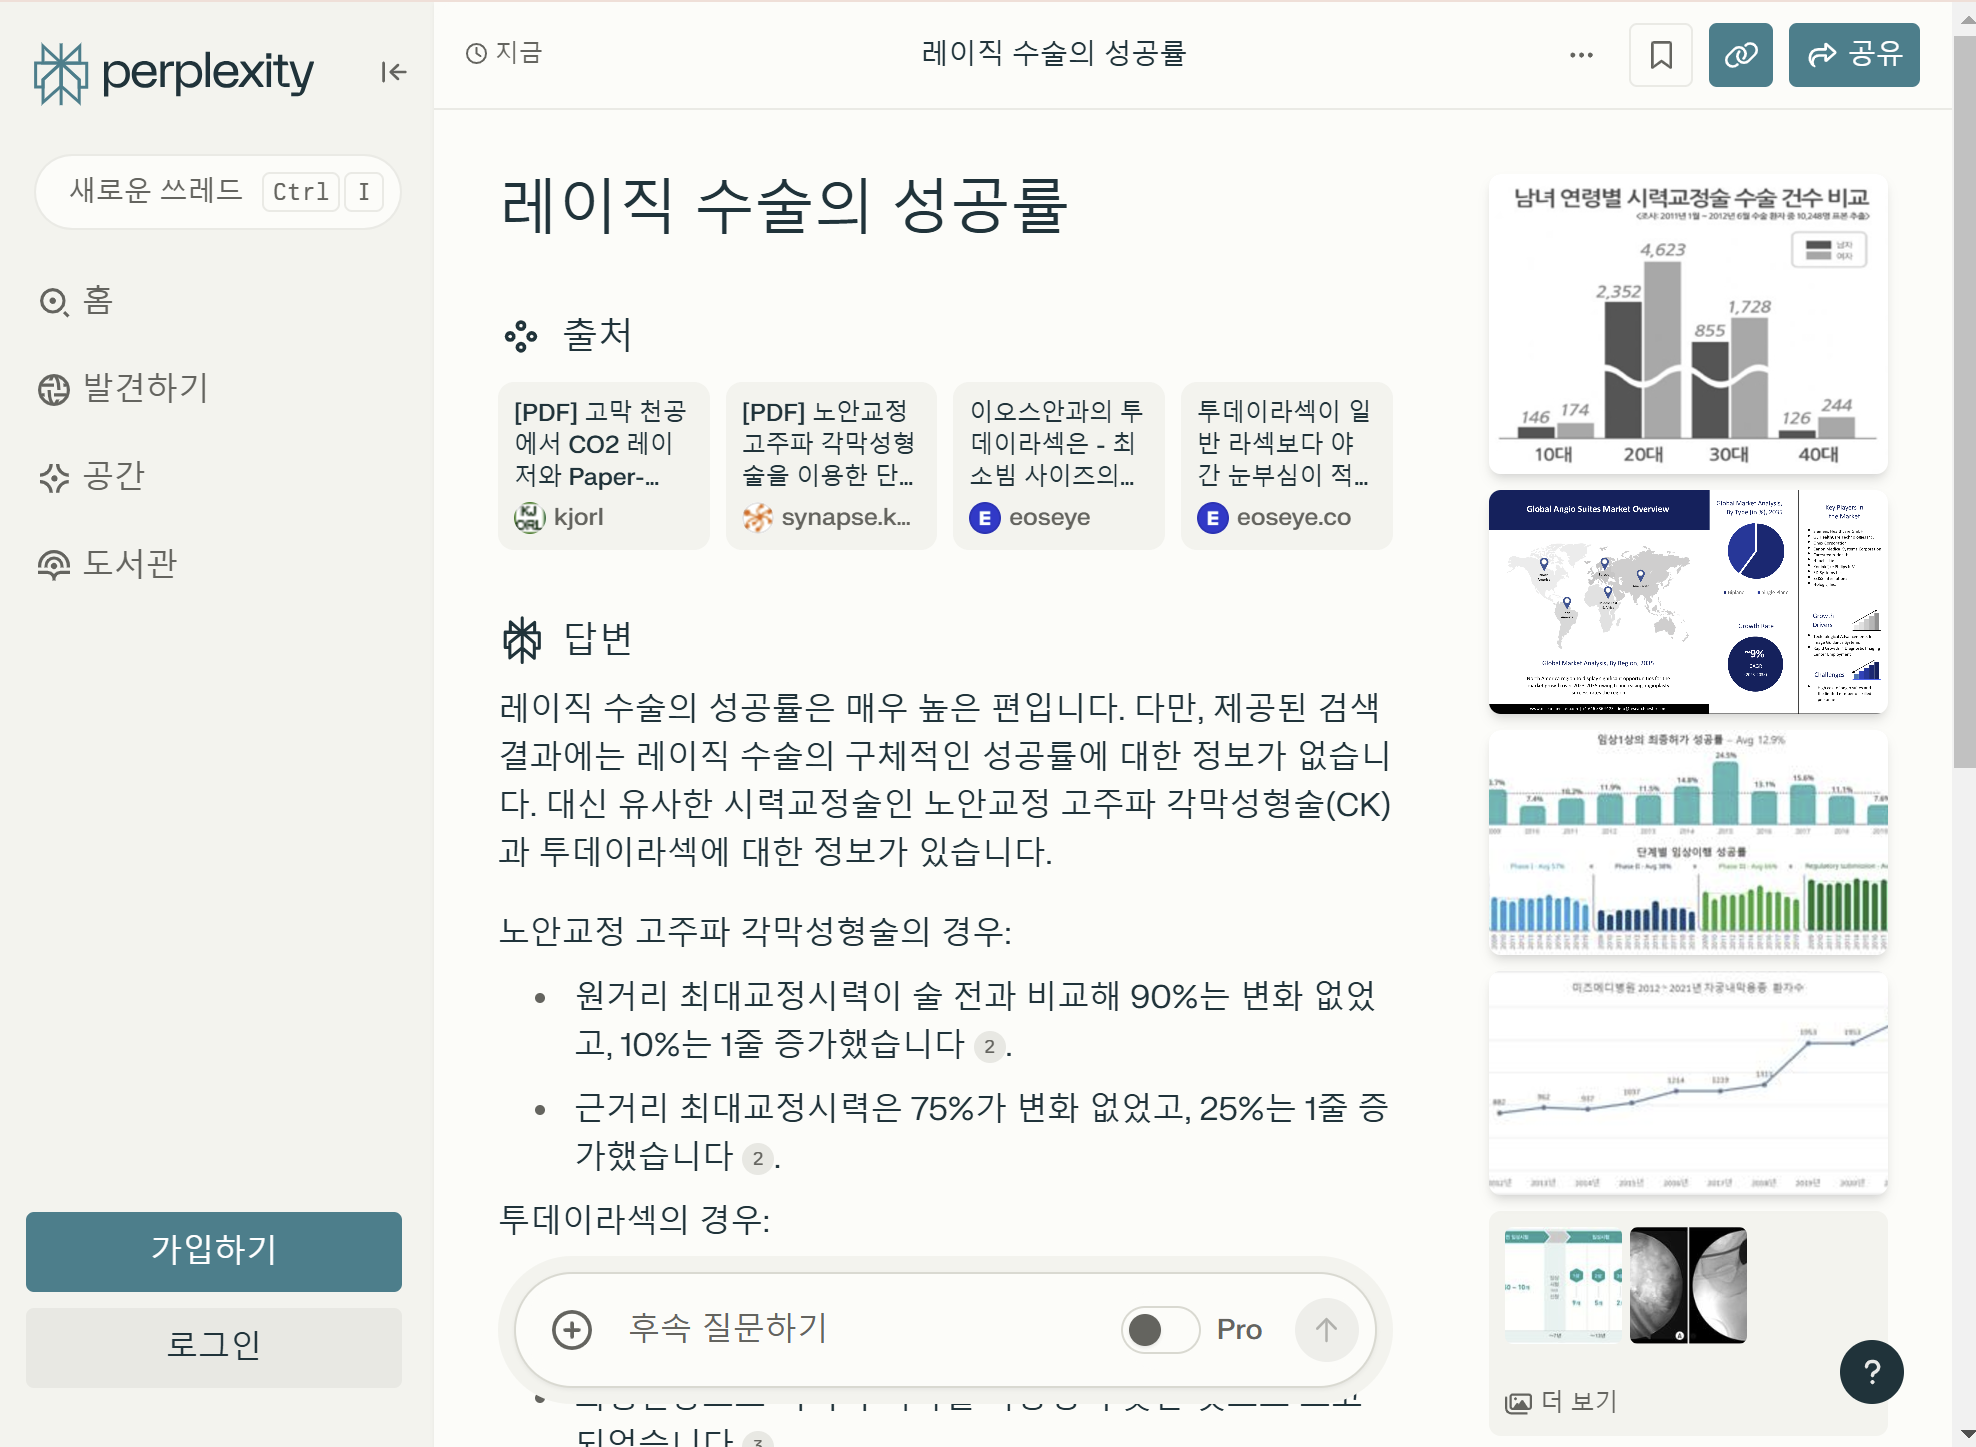Open the small teal table thumbnail
The image size is (1976, 1447).
1563,1285
